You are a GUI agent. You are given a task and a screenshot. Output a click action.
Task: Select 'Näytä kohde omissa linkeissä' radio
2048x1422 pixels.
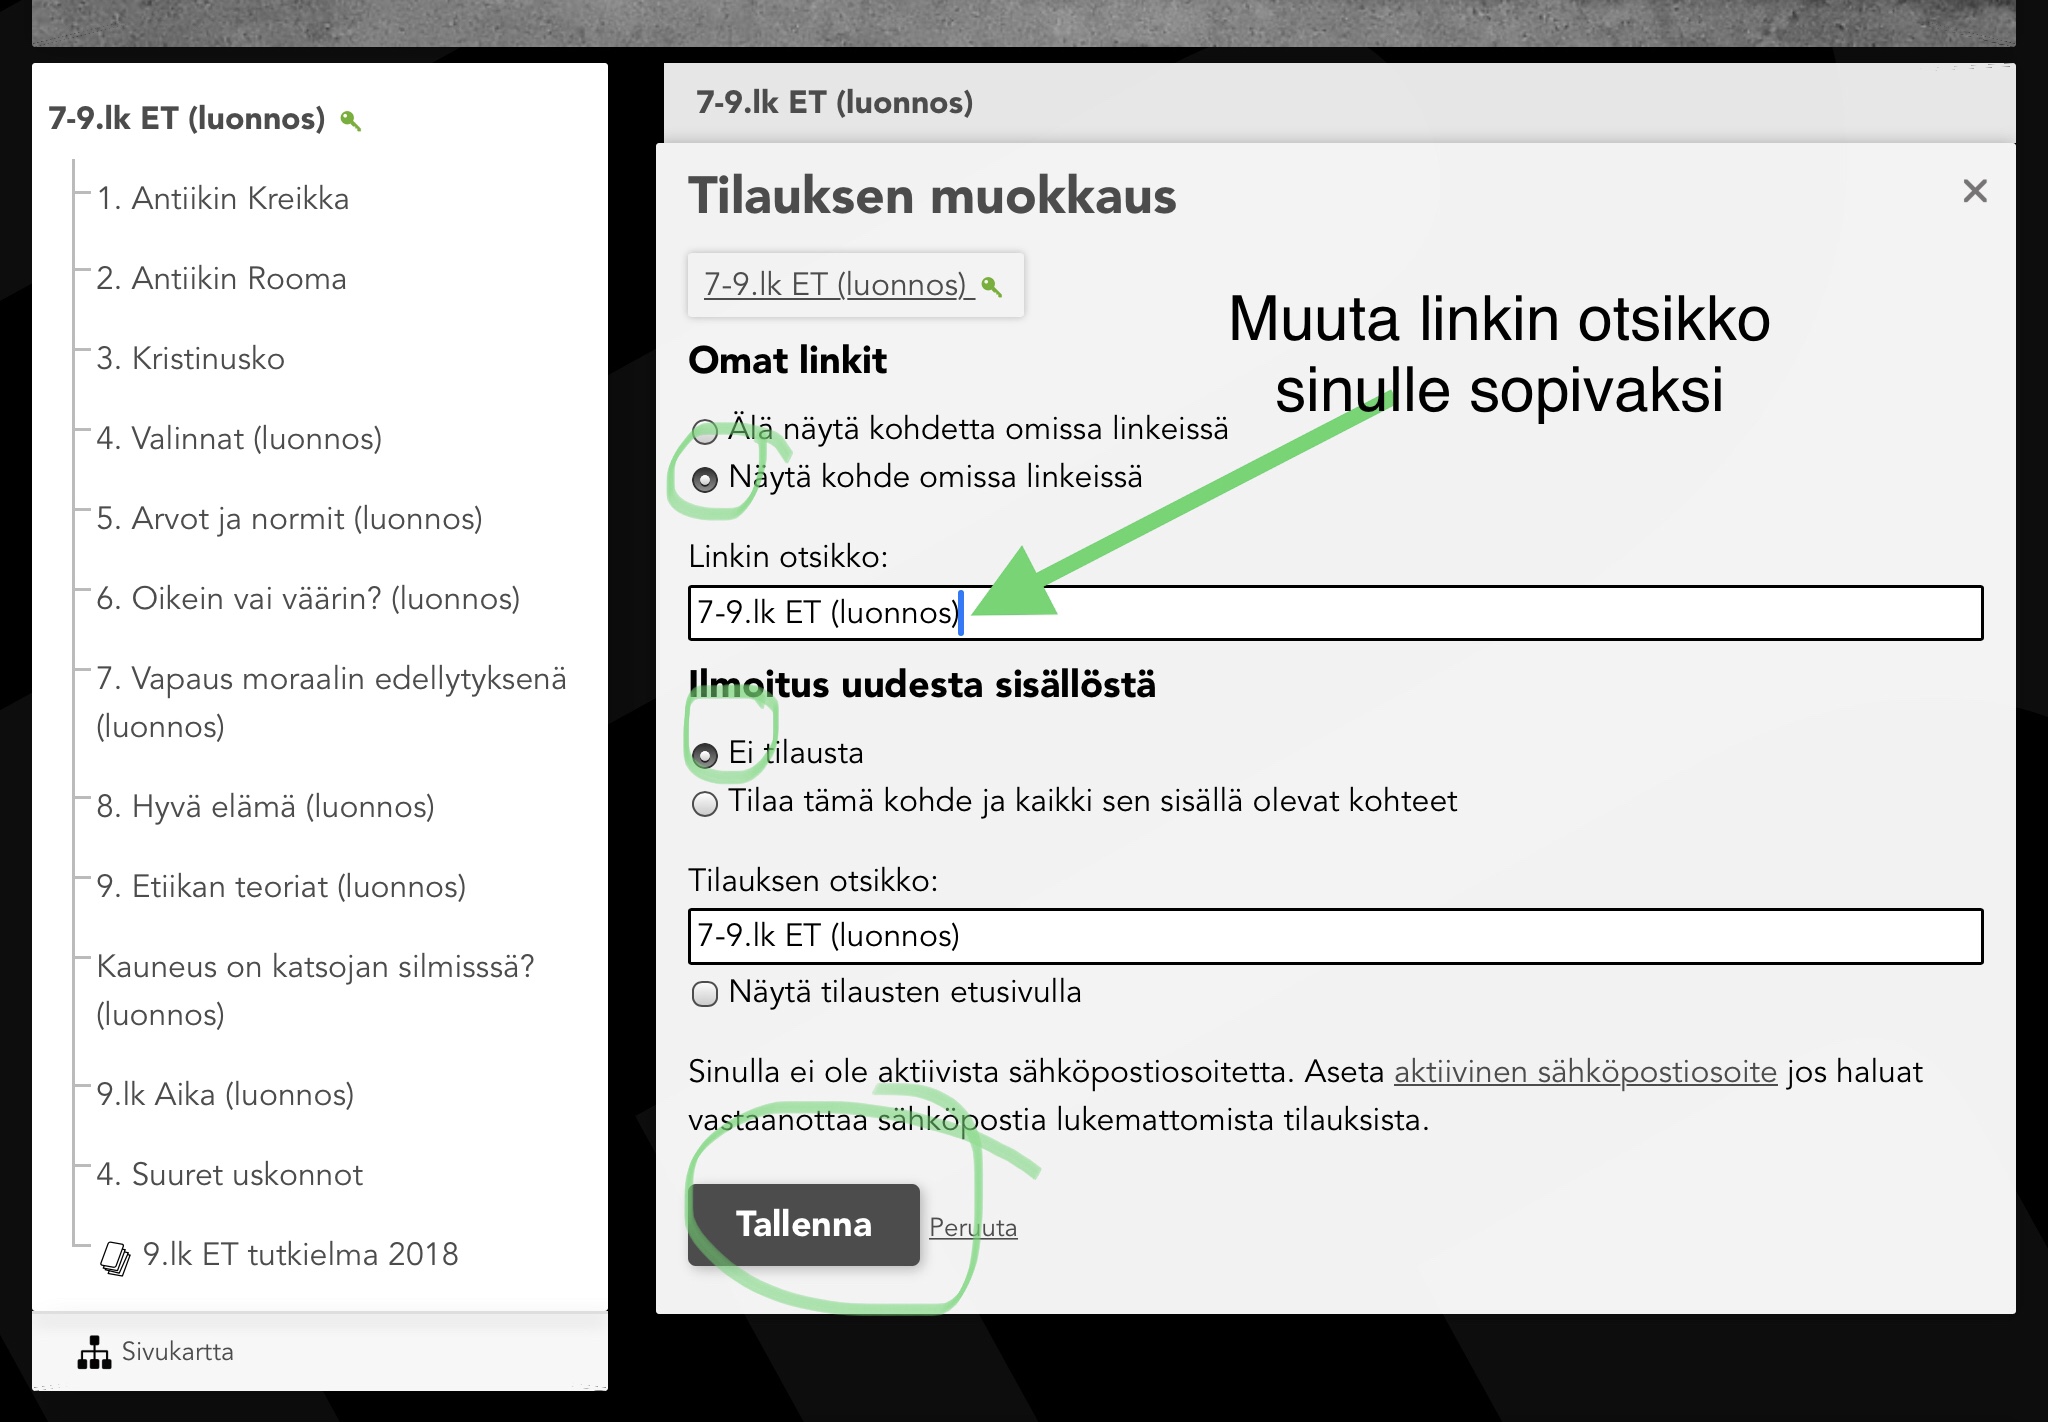[x=705, y=480]
